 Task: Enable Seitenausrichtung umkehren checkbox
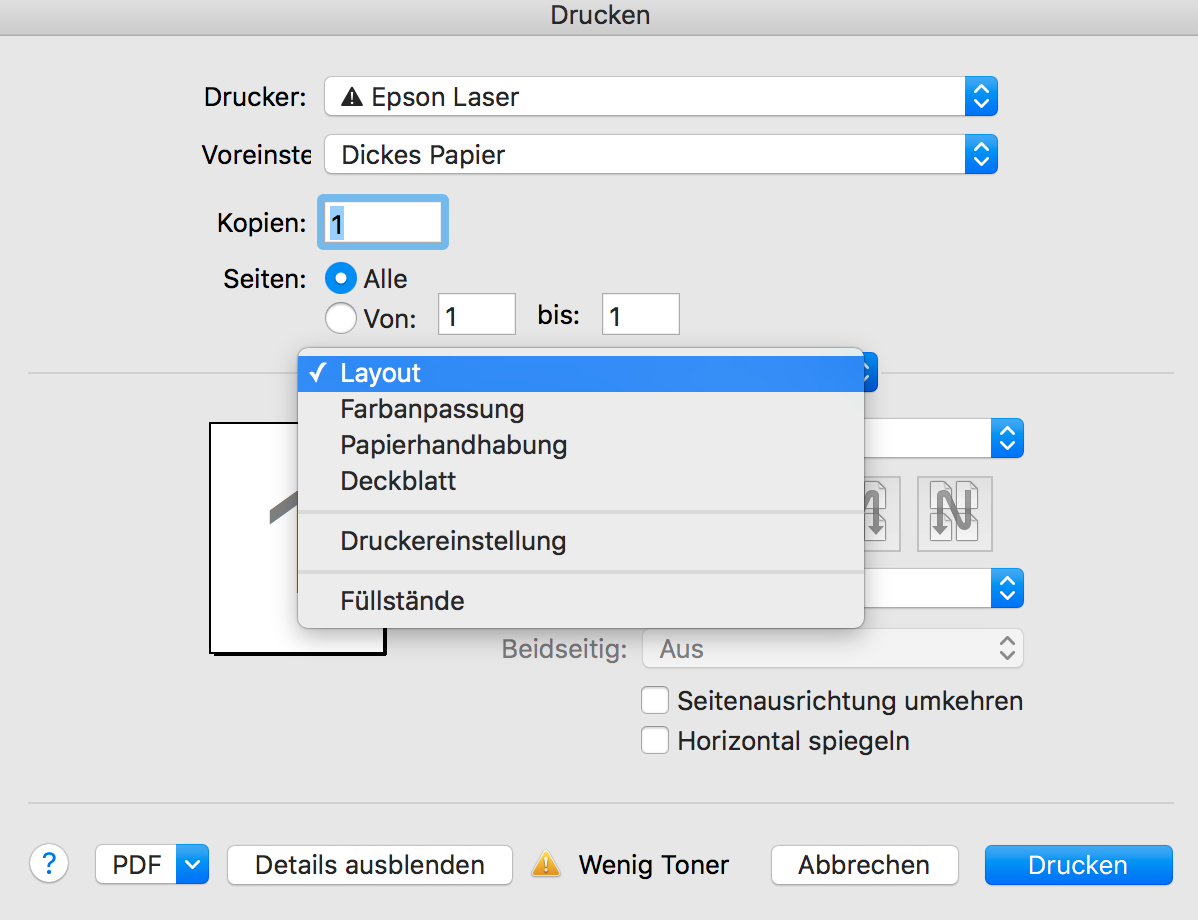[655, 700]
